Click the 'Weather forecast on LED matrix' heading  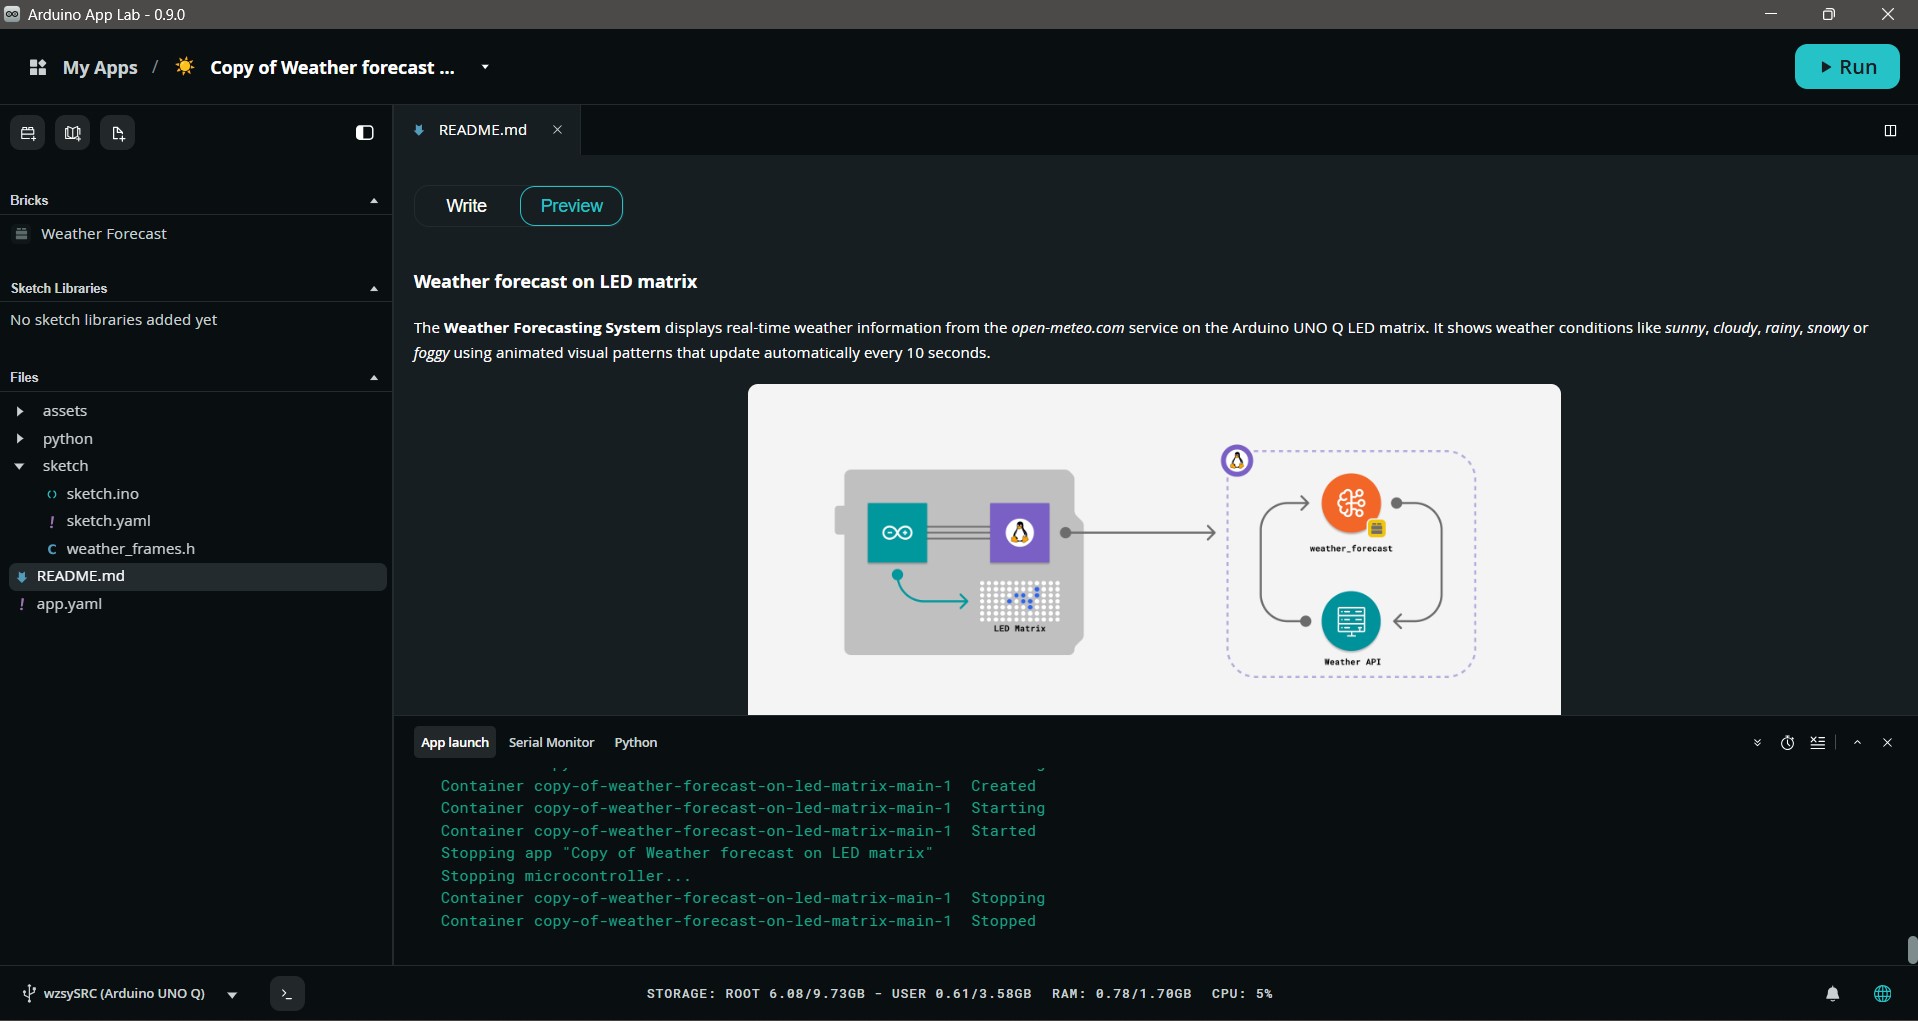555,282
